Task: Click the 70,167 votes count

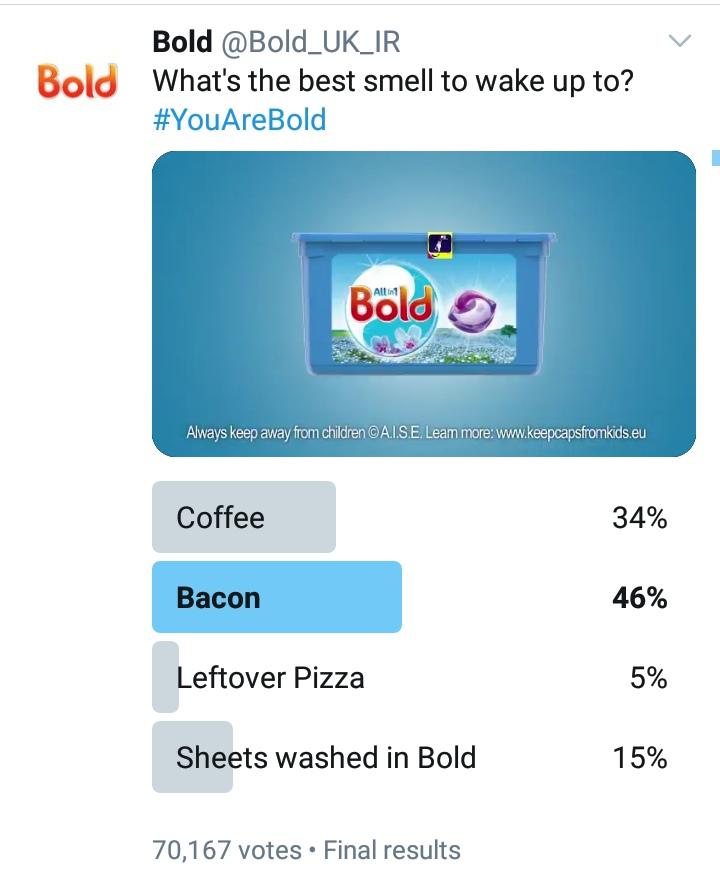Action: (226, 850)
